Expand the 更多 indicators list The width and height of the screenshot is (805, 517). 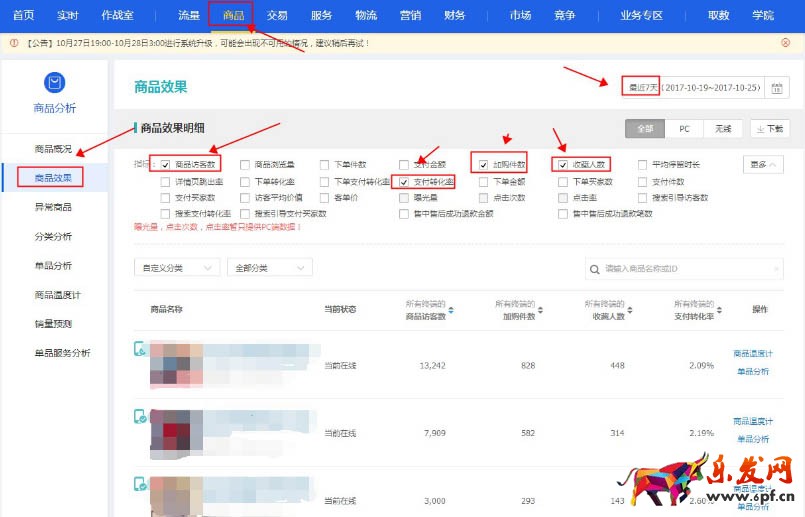(x=762, y=164)
